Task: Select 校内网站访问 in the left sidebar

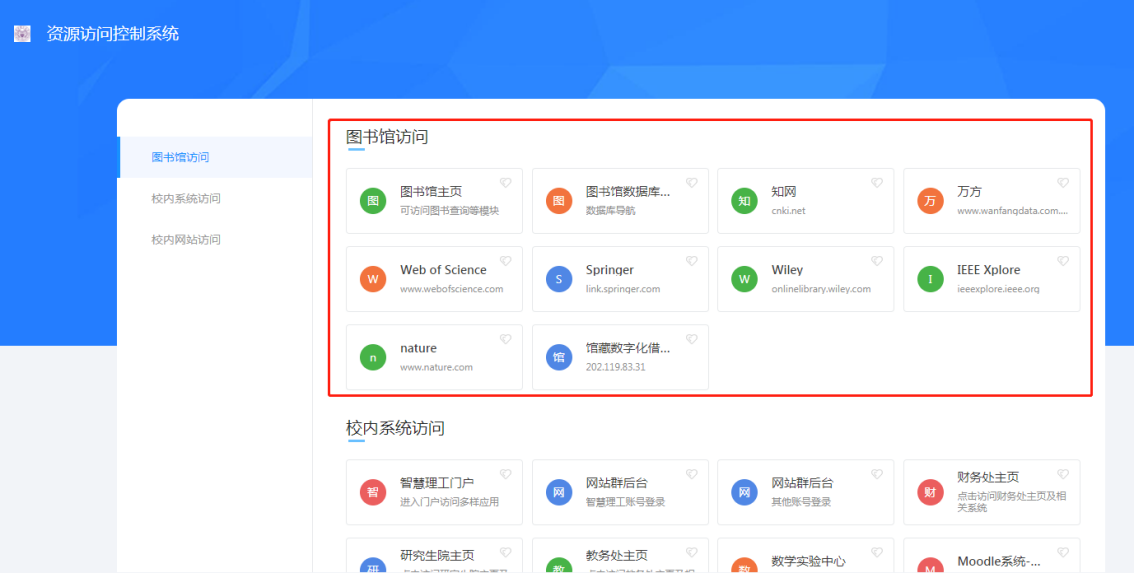Action: point(215,239)
